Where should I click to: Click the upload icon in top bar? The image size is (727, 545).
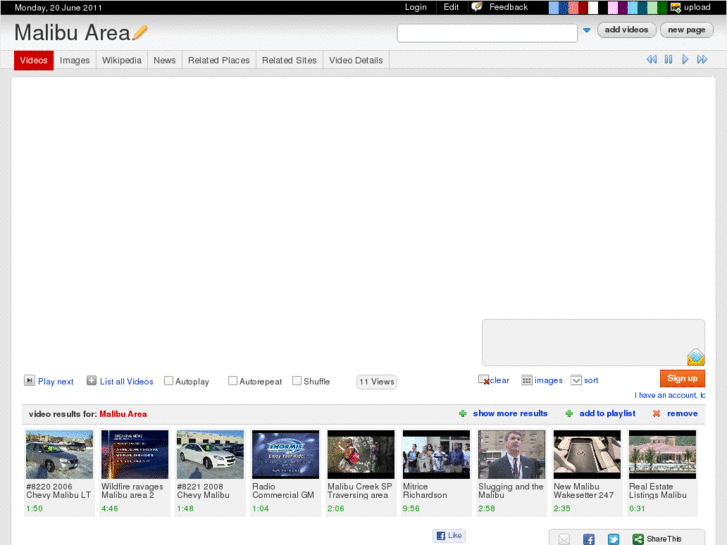pyautogui.click(x=676, y=7)
